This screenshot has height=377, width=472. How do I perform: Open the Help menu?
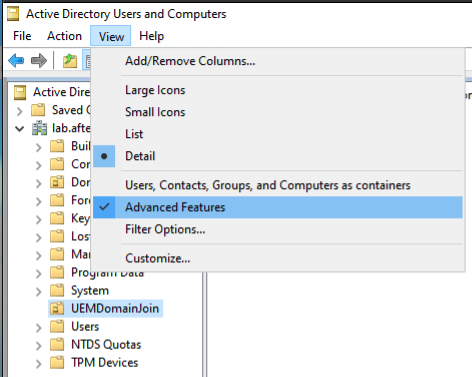(151, 36)
